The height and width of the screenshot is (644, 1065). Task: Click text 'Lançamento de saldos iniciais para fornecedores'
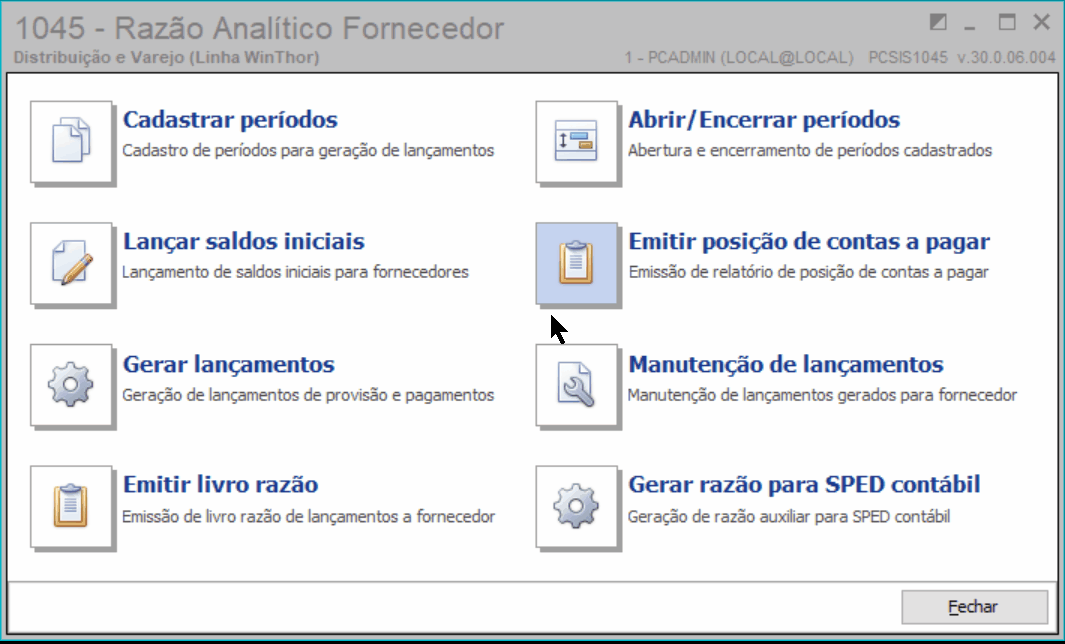tap(295, 272)
